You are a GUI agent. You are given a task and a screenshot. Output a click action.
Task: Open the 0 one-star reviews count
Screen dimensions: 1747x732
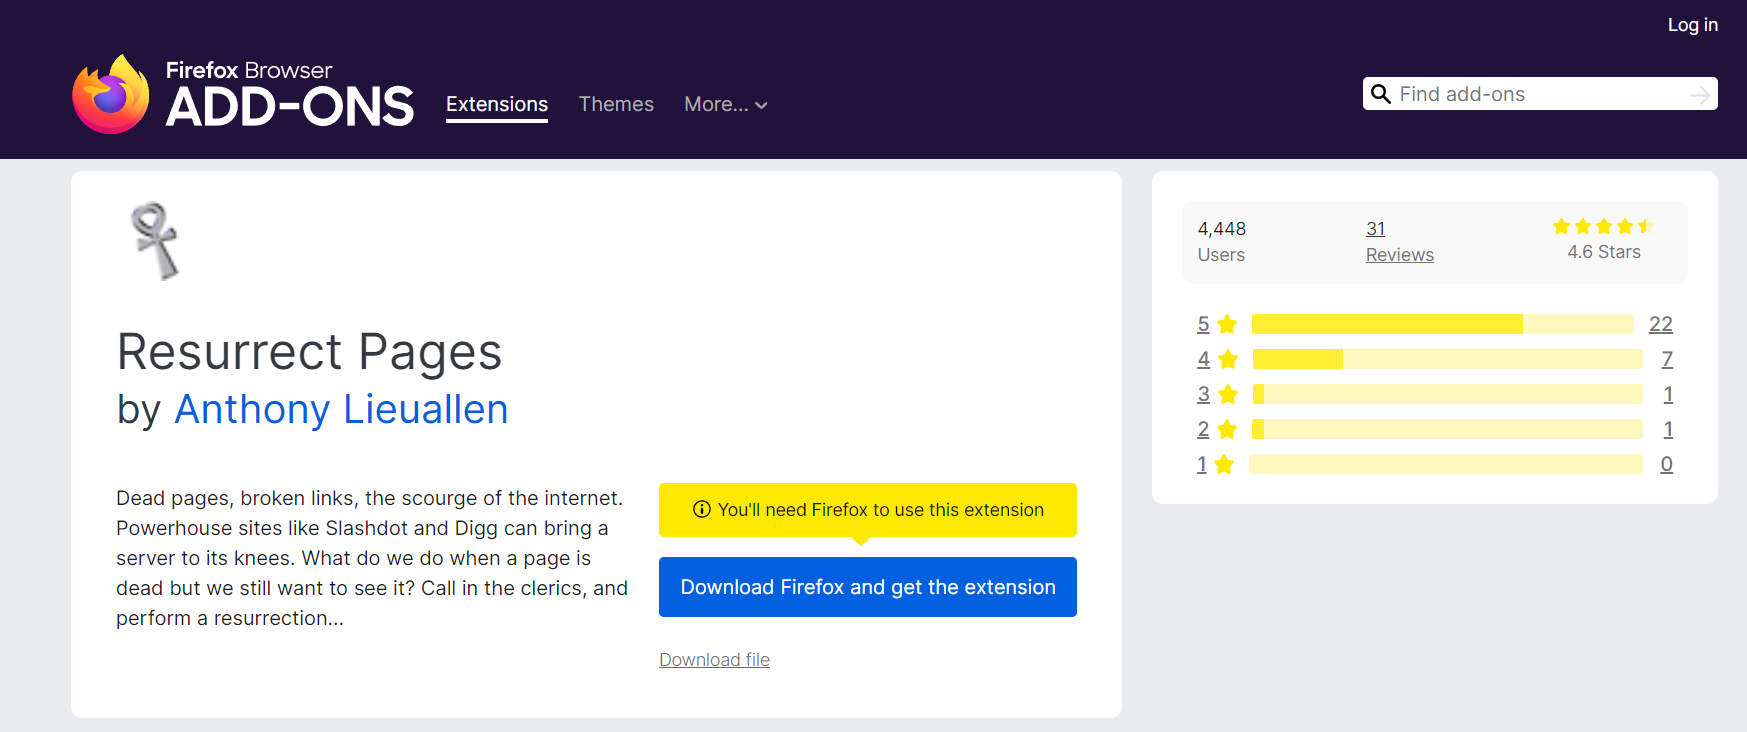(x=1667, y=464)
